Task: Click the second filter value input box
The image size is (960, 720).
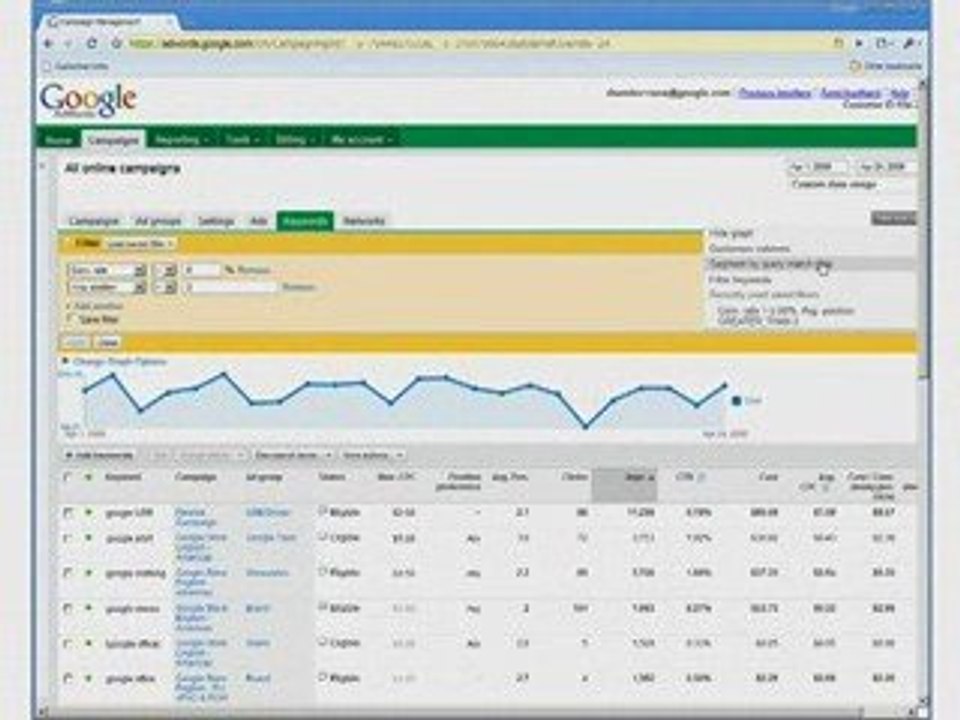Action: (230, 287)
